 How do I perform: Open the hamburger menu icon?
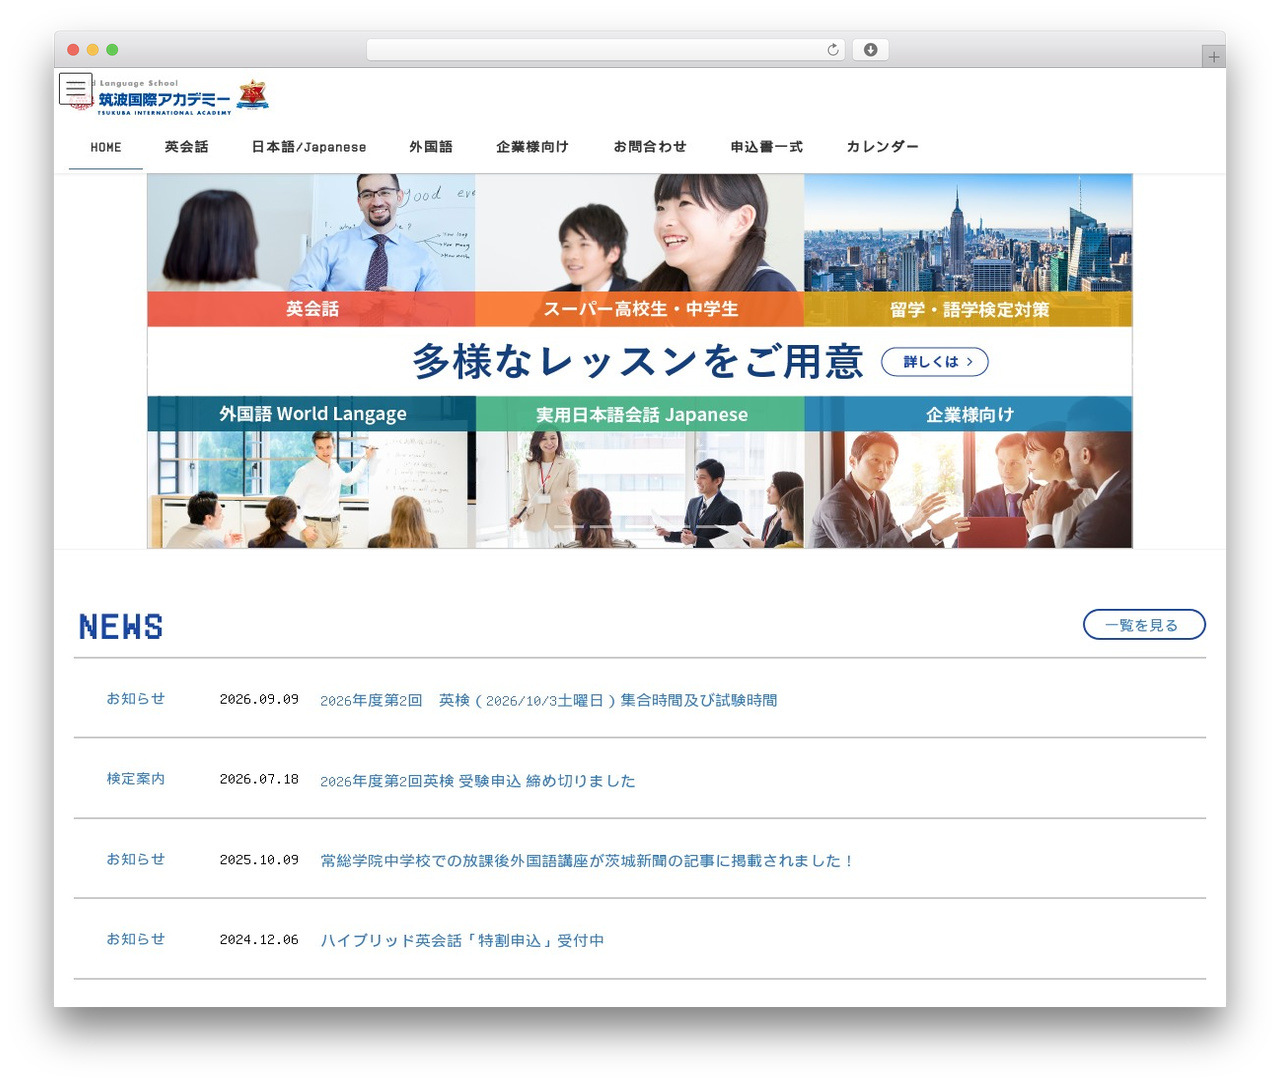coord(76,89)
